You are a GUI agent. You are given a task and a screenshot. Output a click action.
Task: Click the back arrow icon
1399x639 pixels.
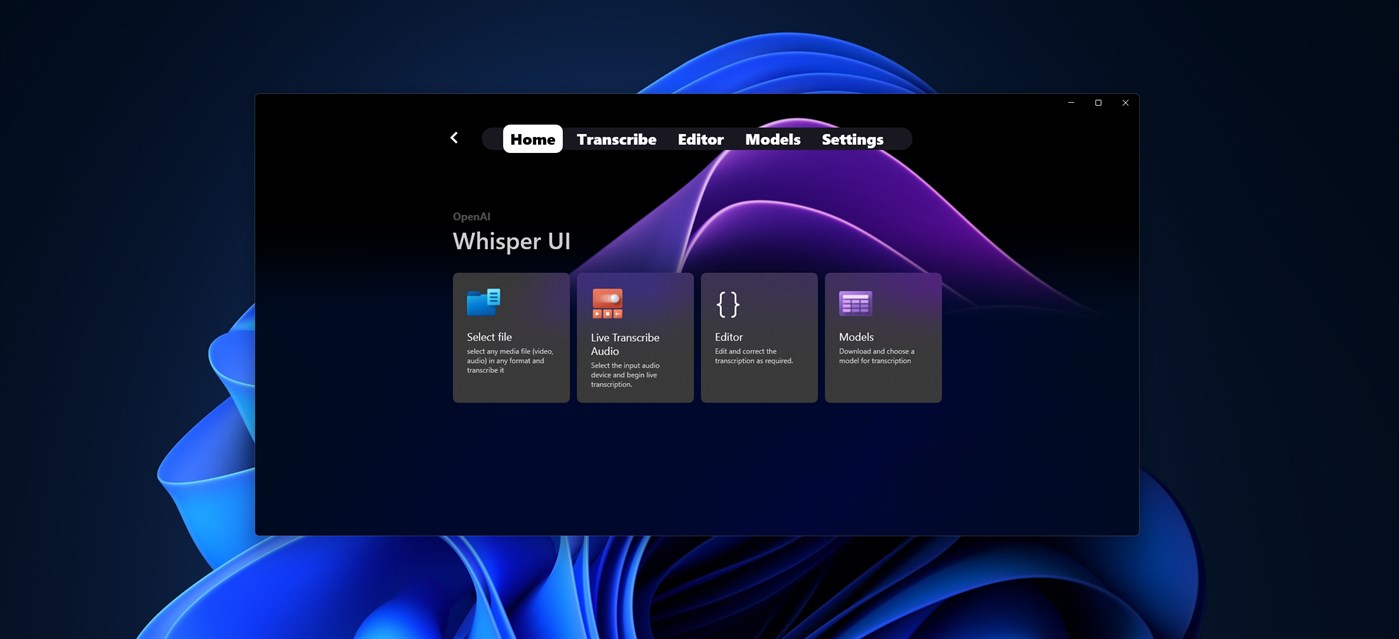pos(454,138)
